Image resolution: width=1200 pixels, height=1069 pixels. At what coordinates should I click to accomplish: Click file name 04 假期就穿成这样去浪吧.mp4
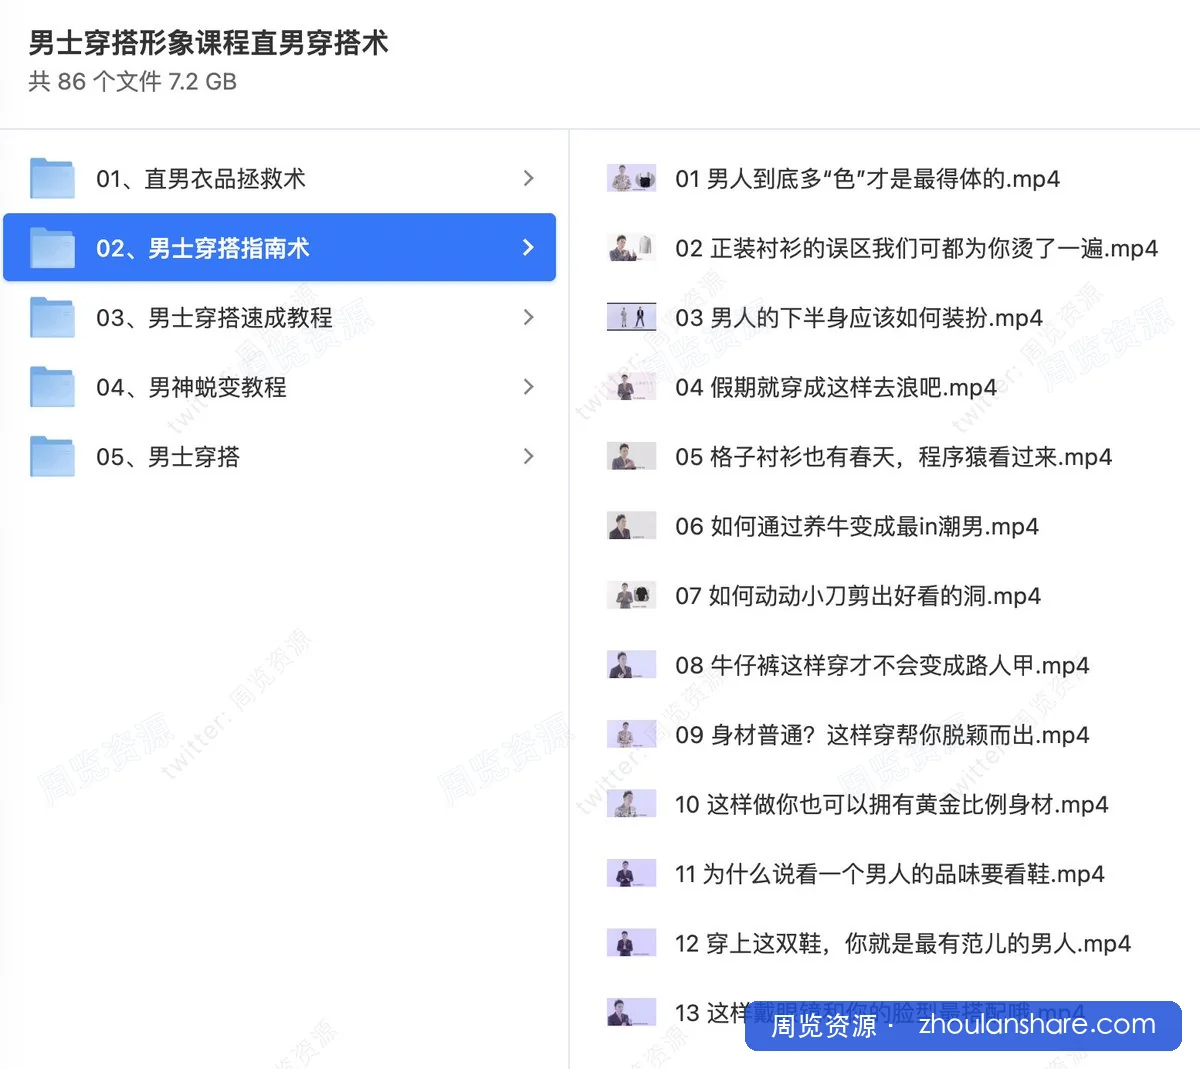(836, 387)
